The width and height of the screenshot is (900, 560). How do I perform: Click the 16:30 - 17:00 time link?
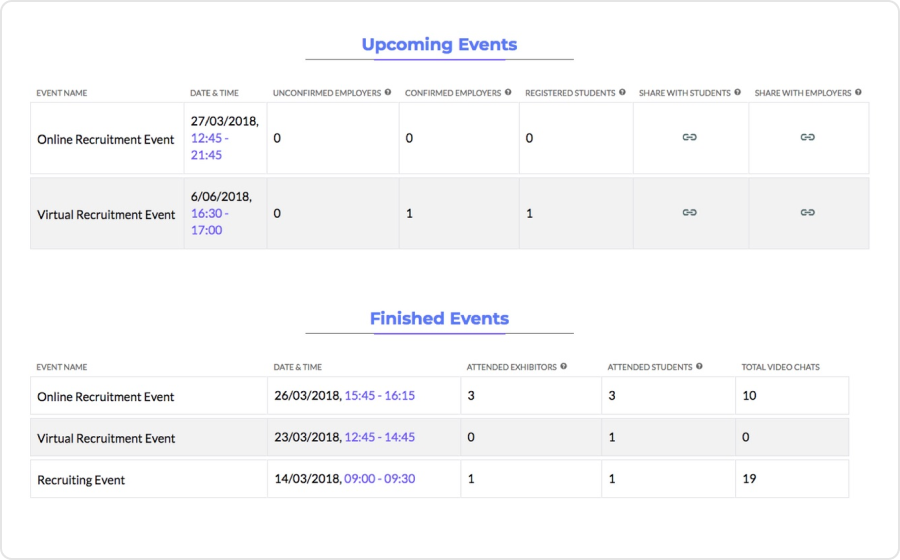(210, 221)
